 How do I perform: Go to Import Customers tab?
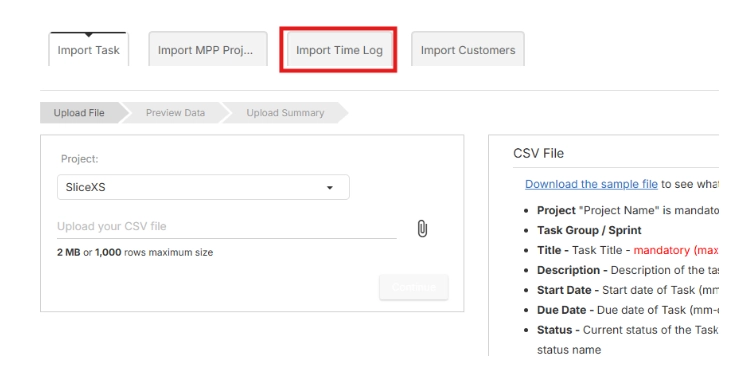[468, 49]
